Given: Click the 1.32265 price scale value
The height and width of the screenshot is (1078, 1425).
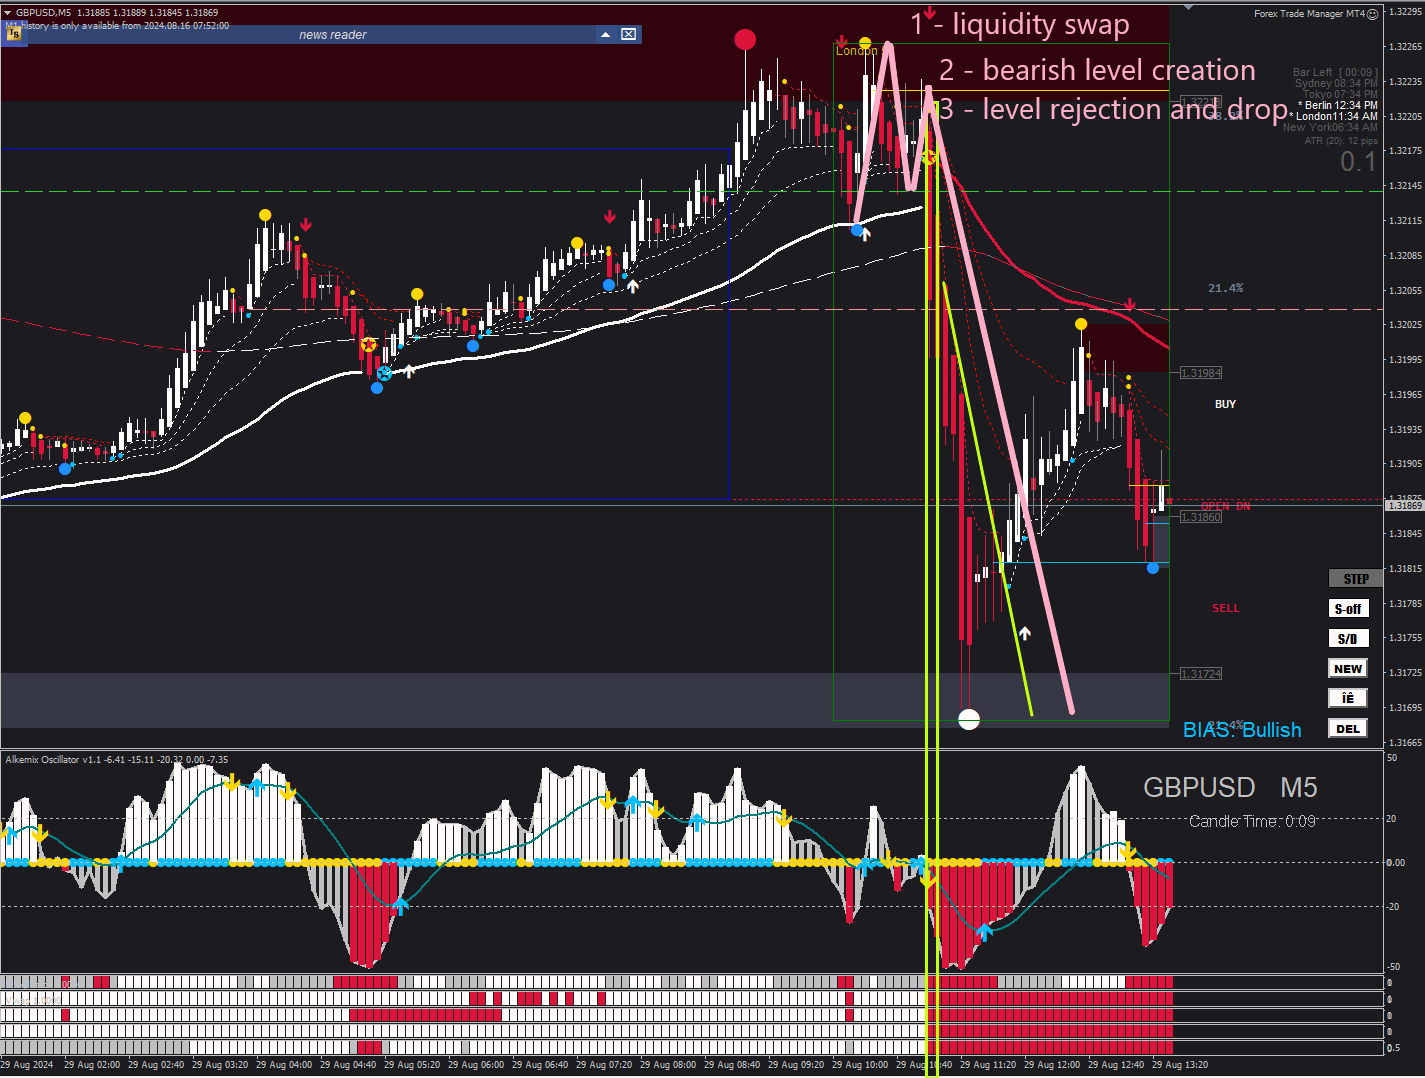Looking at the screenshot, I should [1405, 47].
